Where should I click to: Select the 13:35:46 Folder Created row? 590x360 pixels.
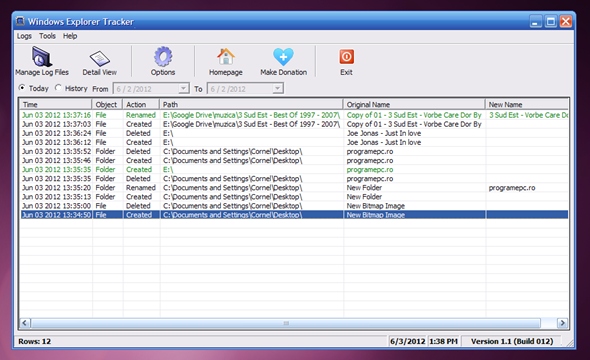click(294, 160)
